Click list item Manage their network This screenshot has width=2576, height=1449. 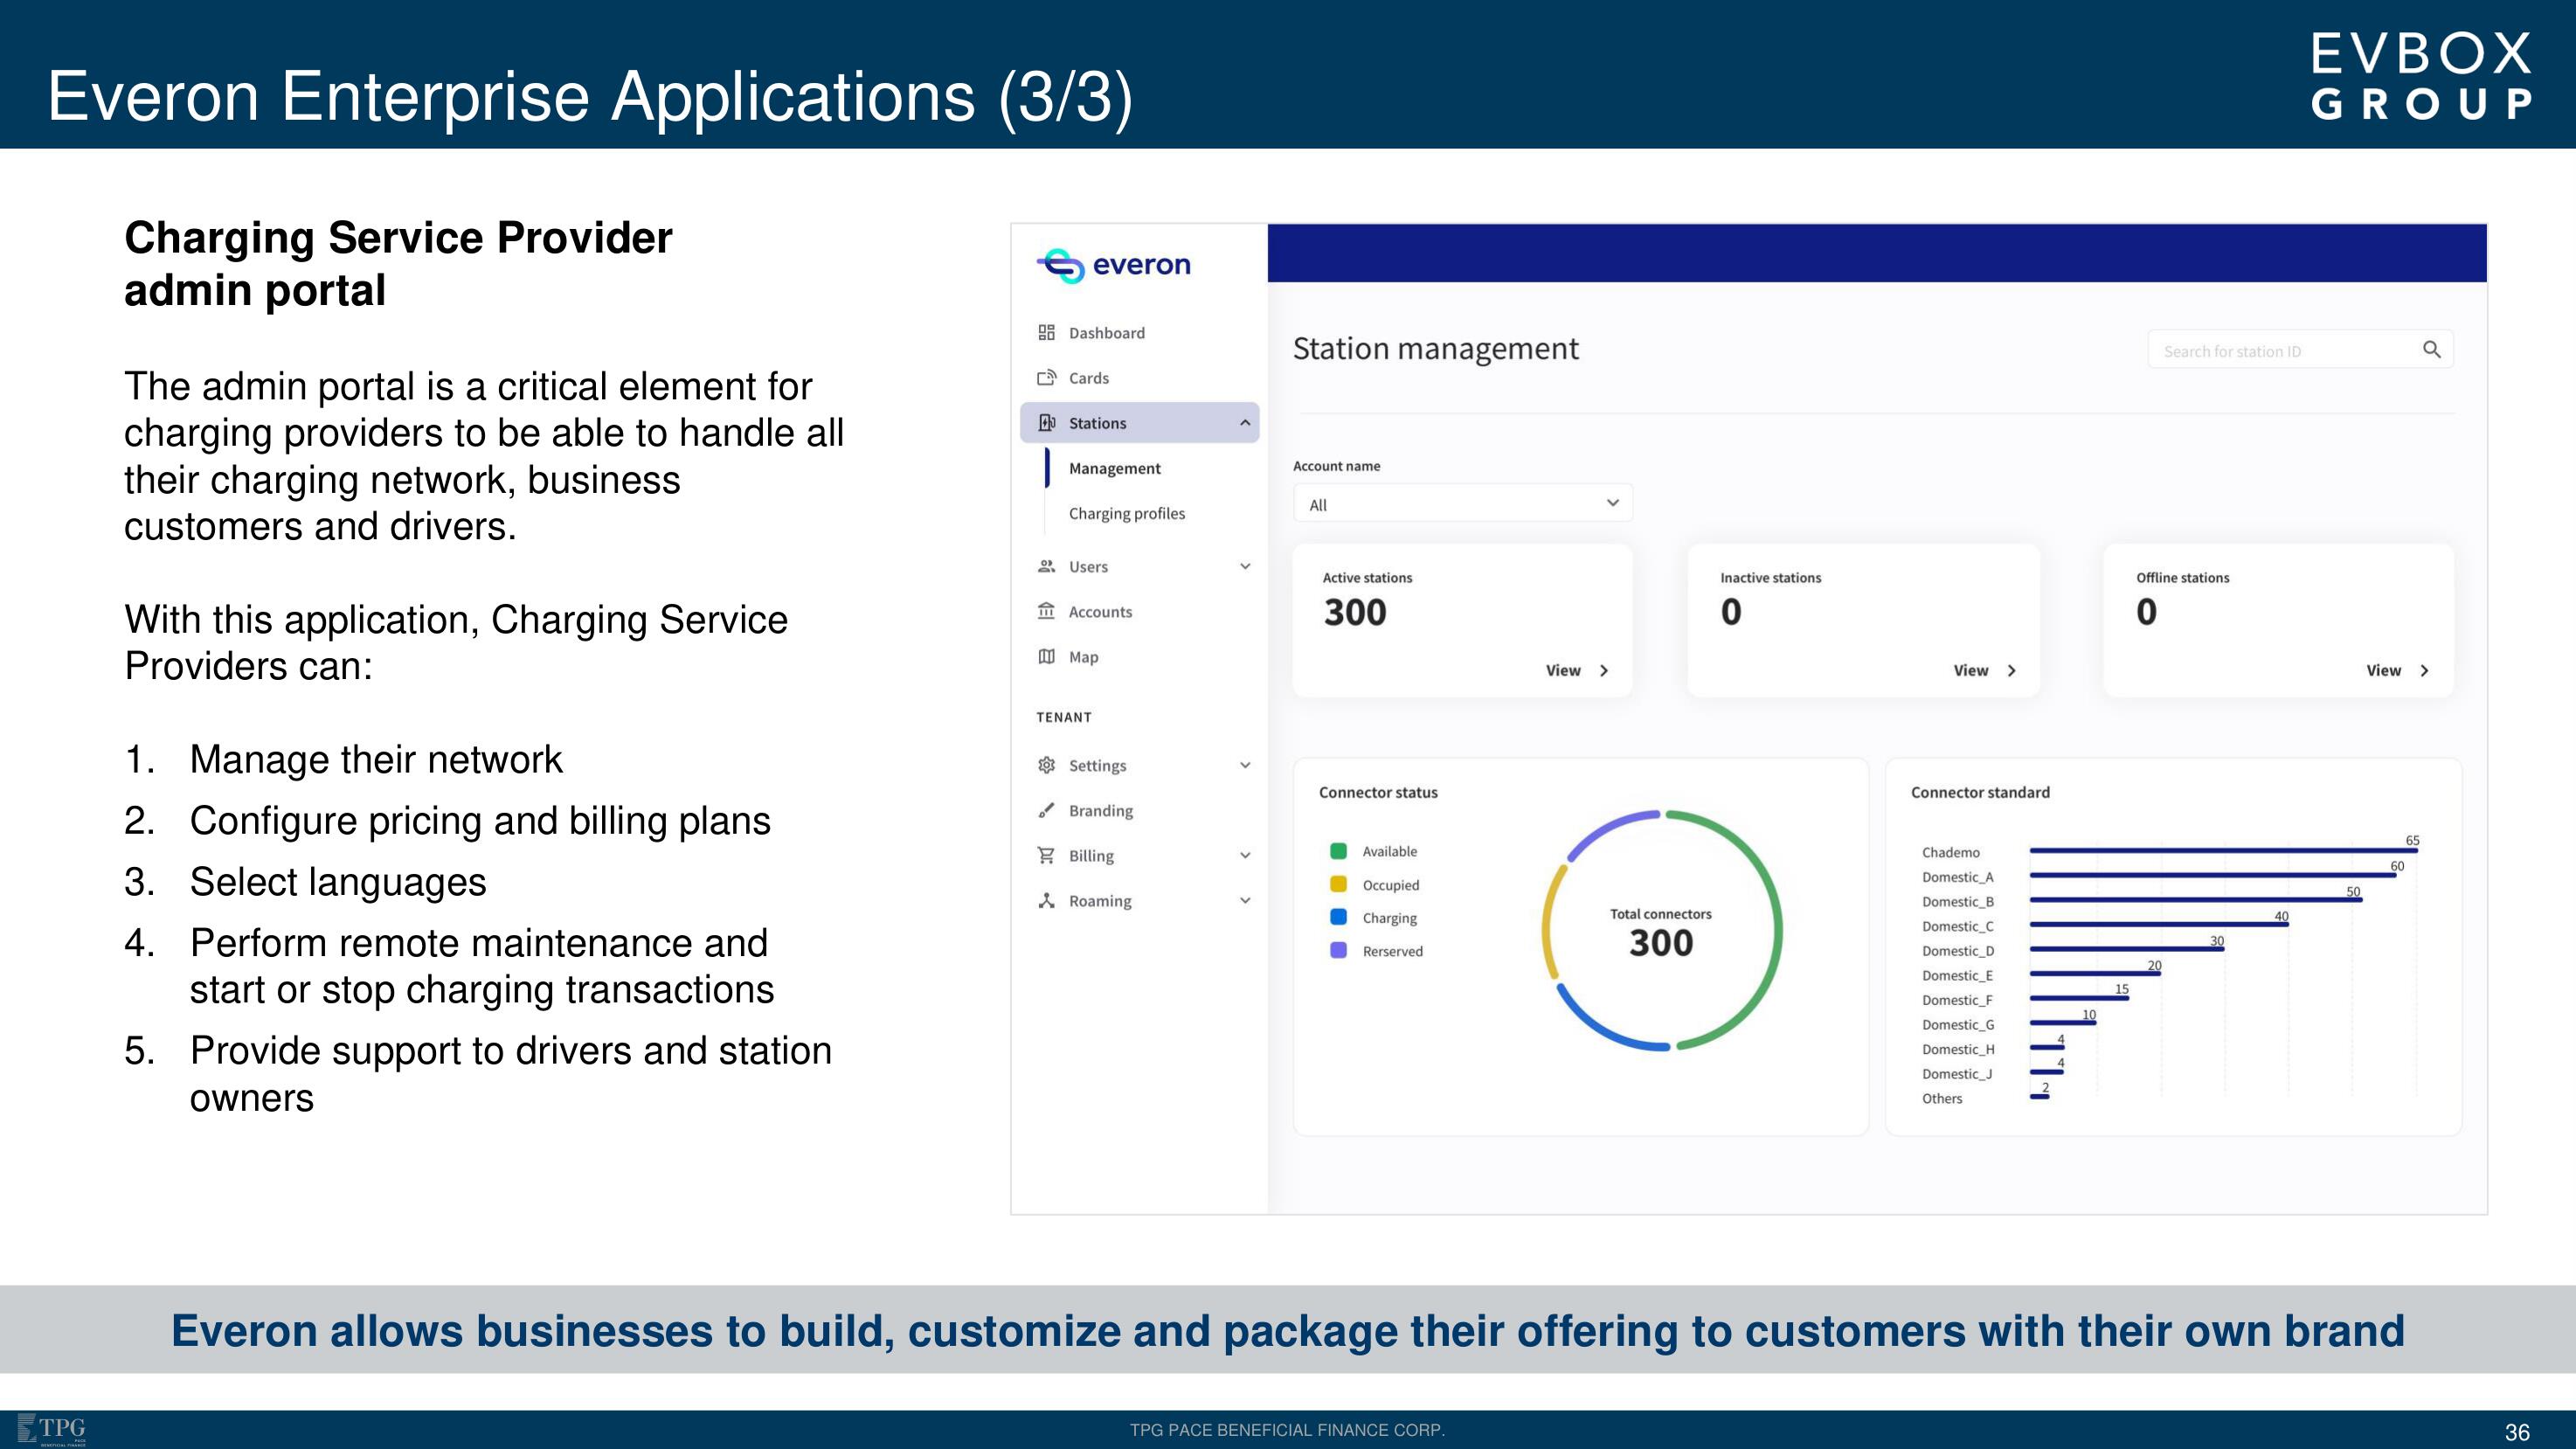tap(376, 760)
